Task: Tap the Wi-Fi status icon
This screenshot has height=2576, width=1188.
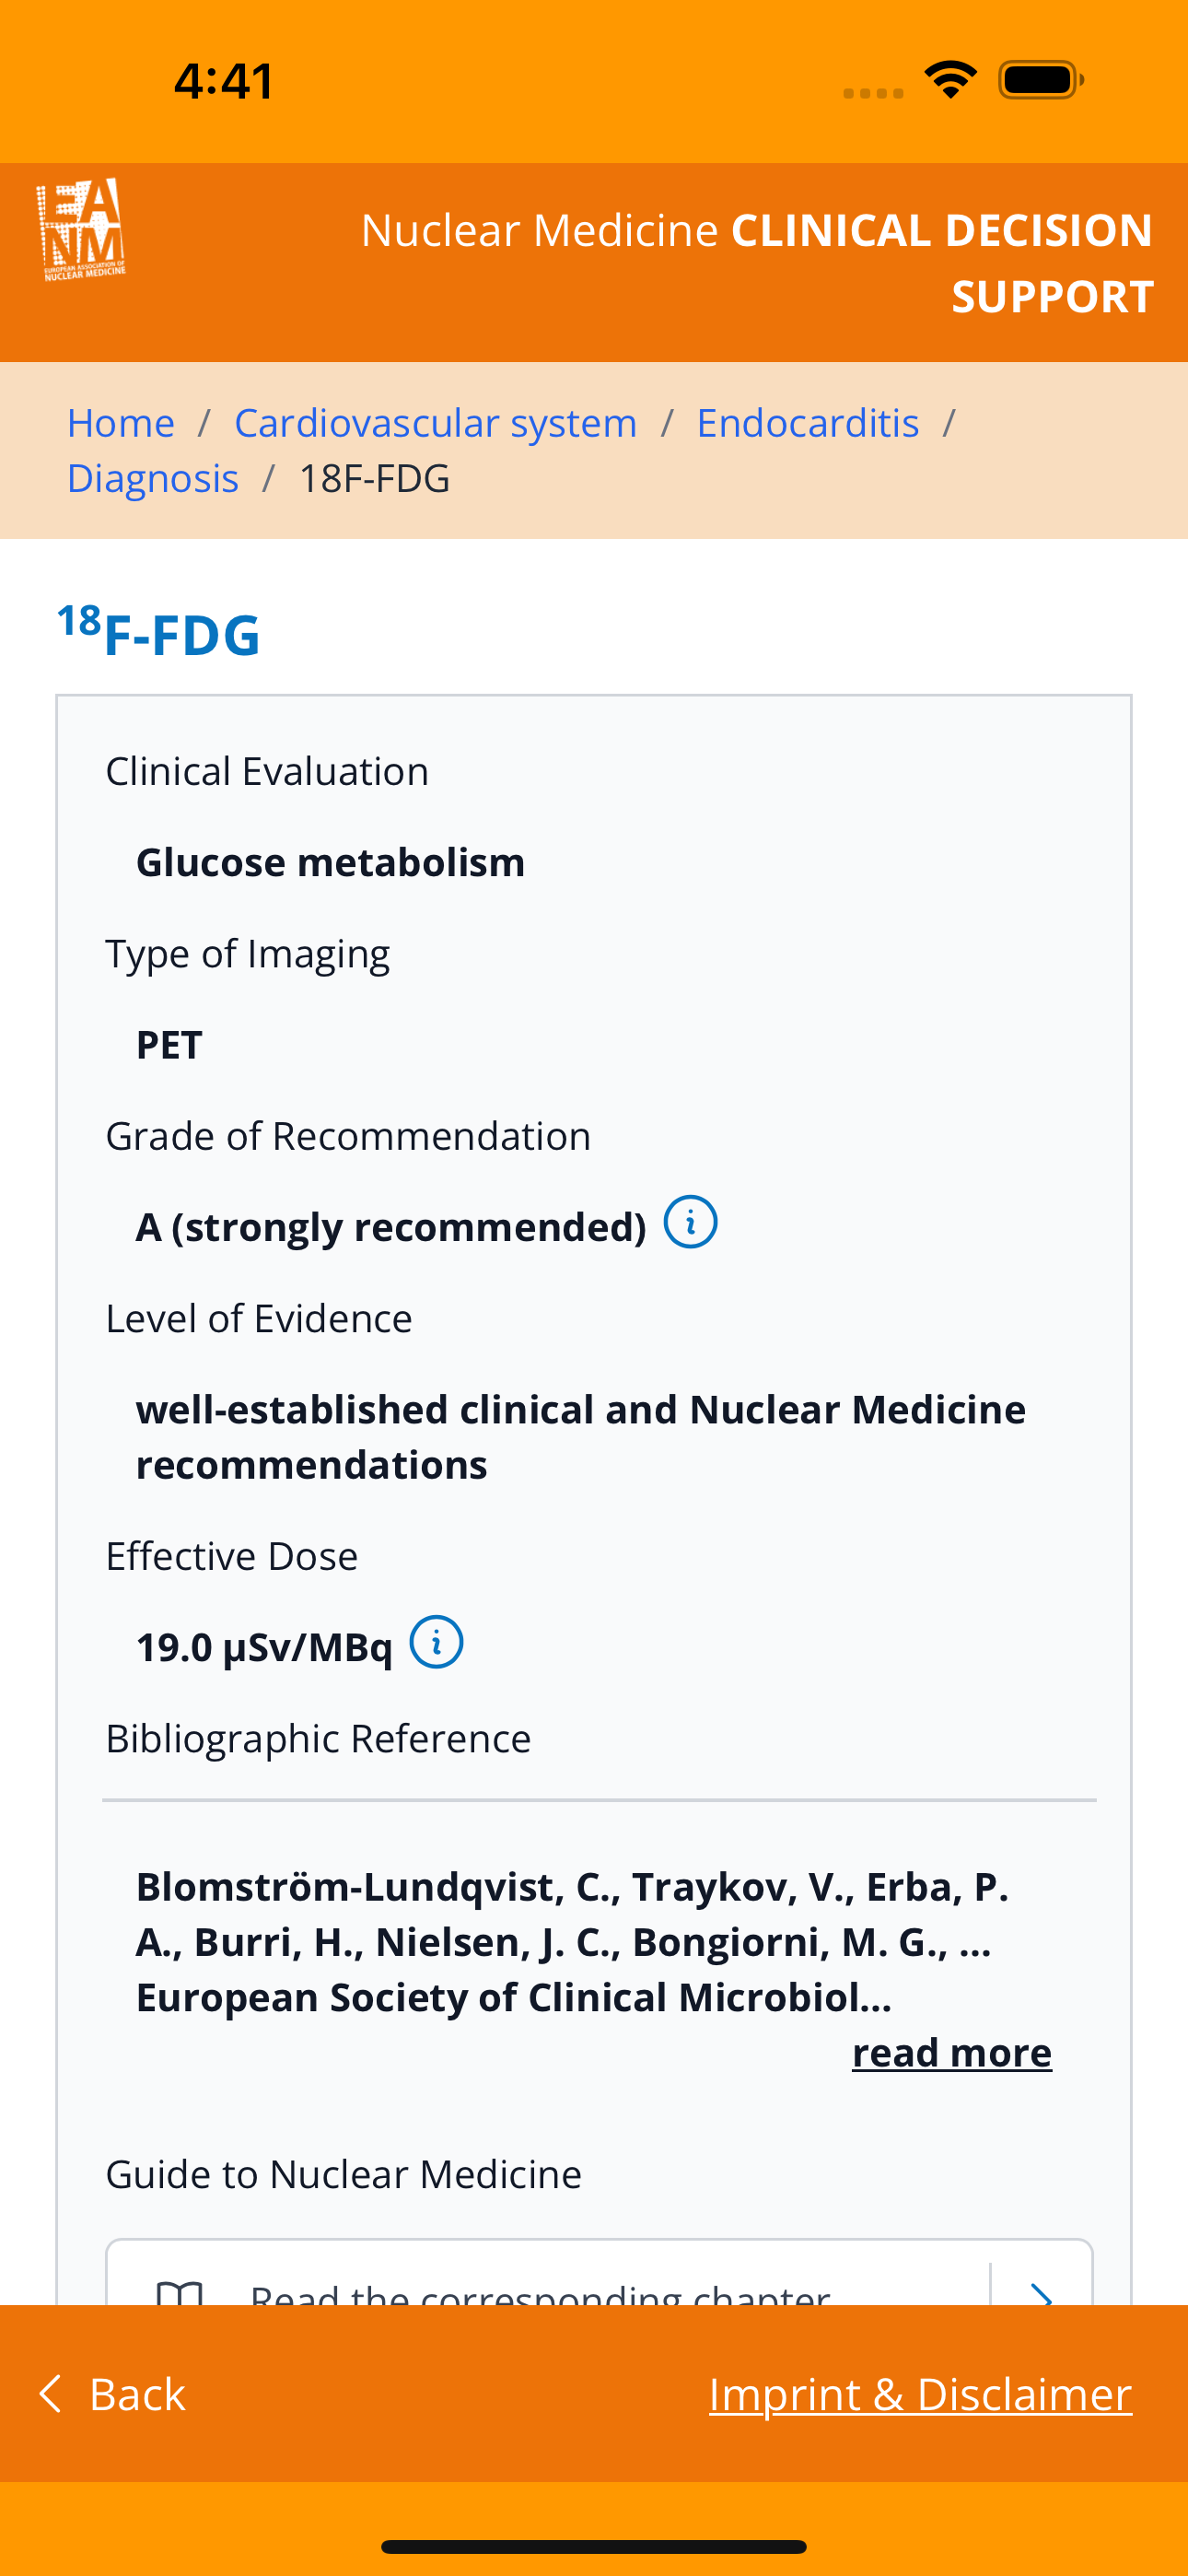Action: point(950,79)
